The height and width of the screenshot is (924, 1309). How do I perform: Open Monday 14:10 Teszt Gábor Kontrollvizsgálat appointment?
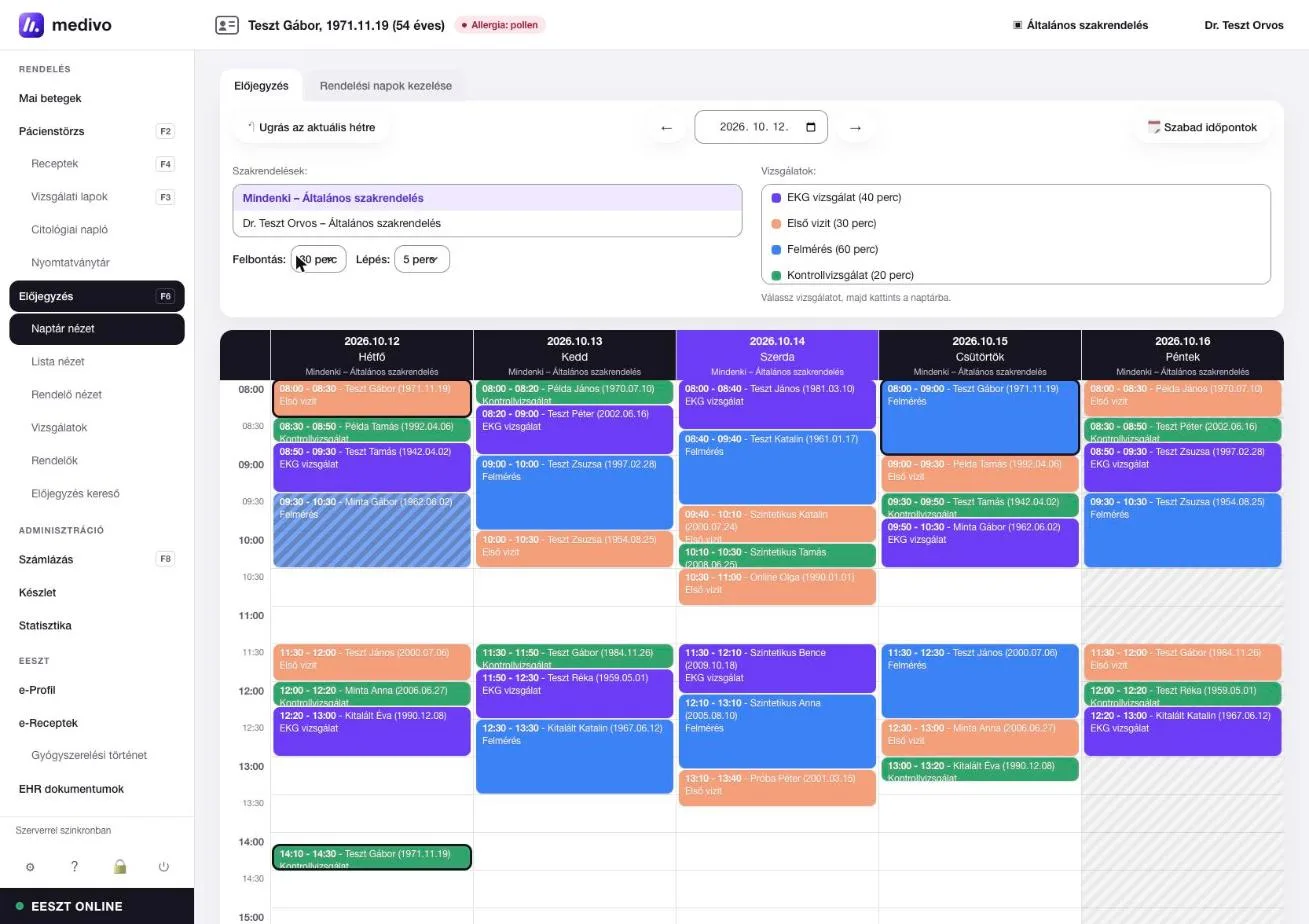(372, 857)
